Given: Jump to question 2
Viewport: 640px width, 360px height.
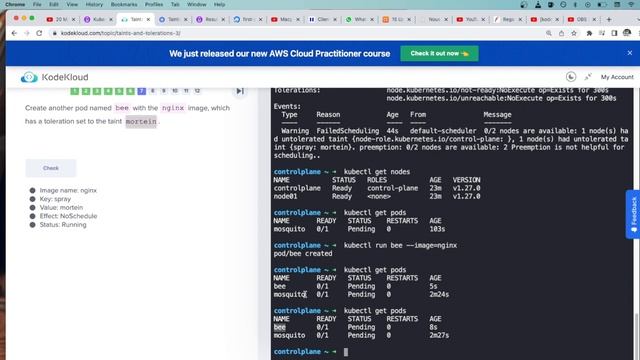Looking at the screenshot, I should (x=86, y=91).
